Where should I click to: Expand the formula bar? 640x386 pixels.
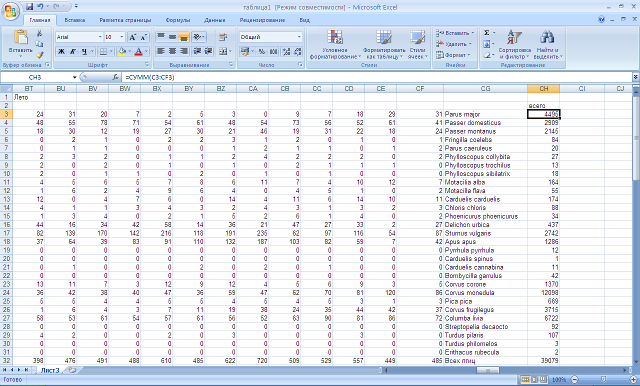click(x=636, y=77)
